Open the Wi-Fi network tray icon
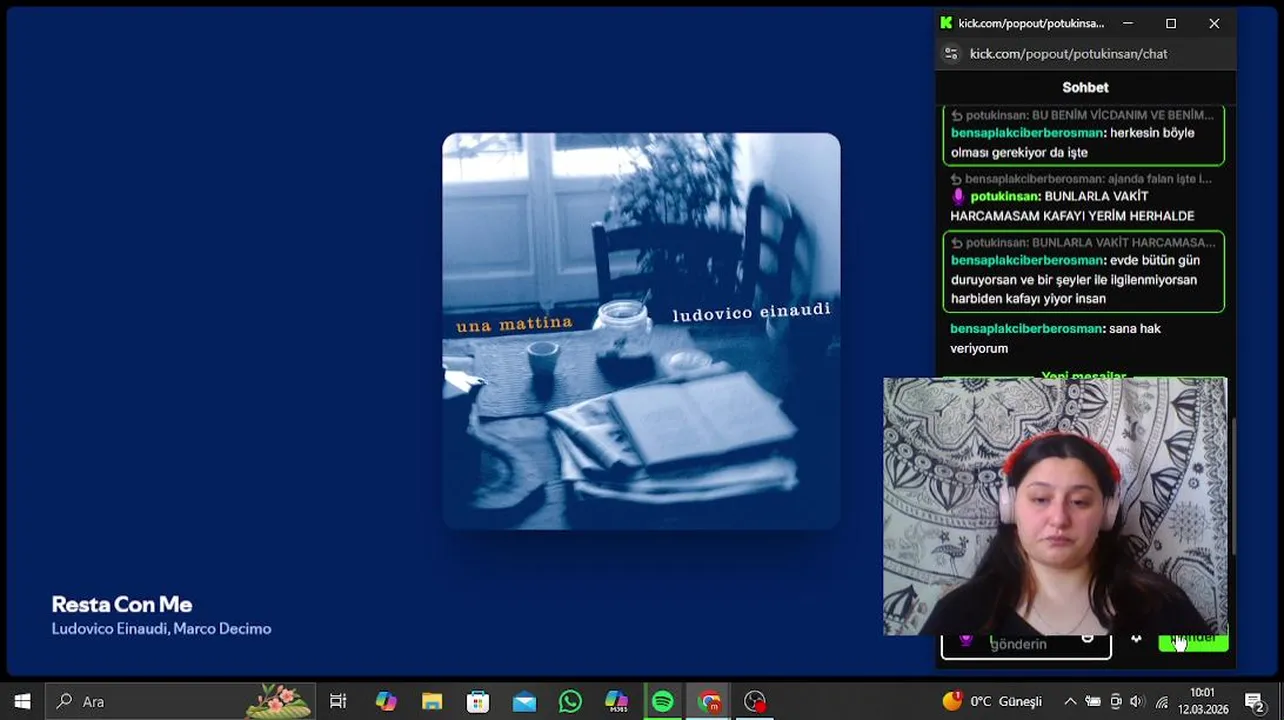The height and width of the screenshot is (720, 1284). click(x=1161, y=701)
